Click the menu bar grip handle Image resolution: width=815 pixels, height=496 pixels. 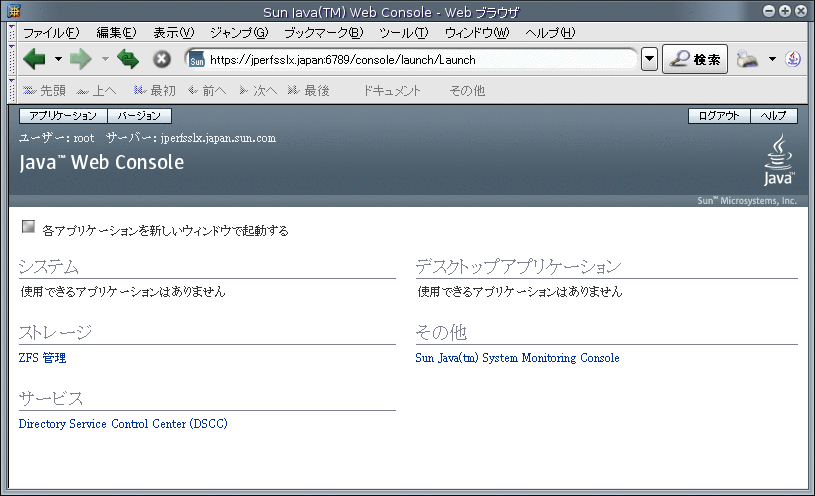click(x=12, y=32)
